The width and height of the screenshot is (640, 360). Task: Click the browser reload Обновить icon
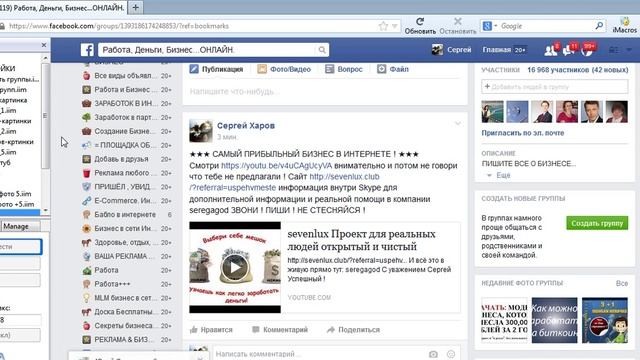[420, 21]
